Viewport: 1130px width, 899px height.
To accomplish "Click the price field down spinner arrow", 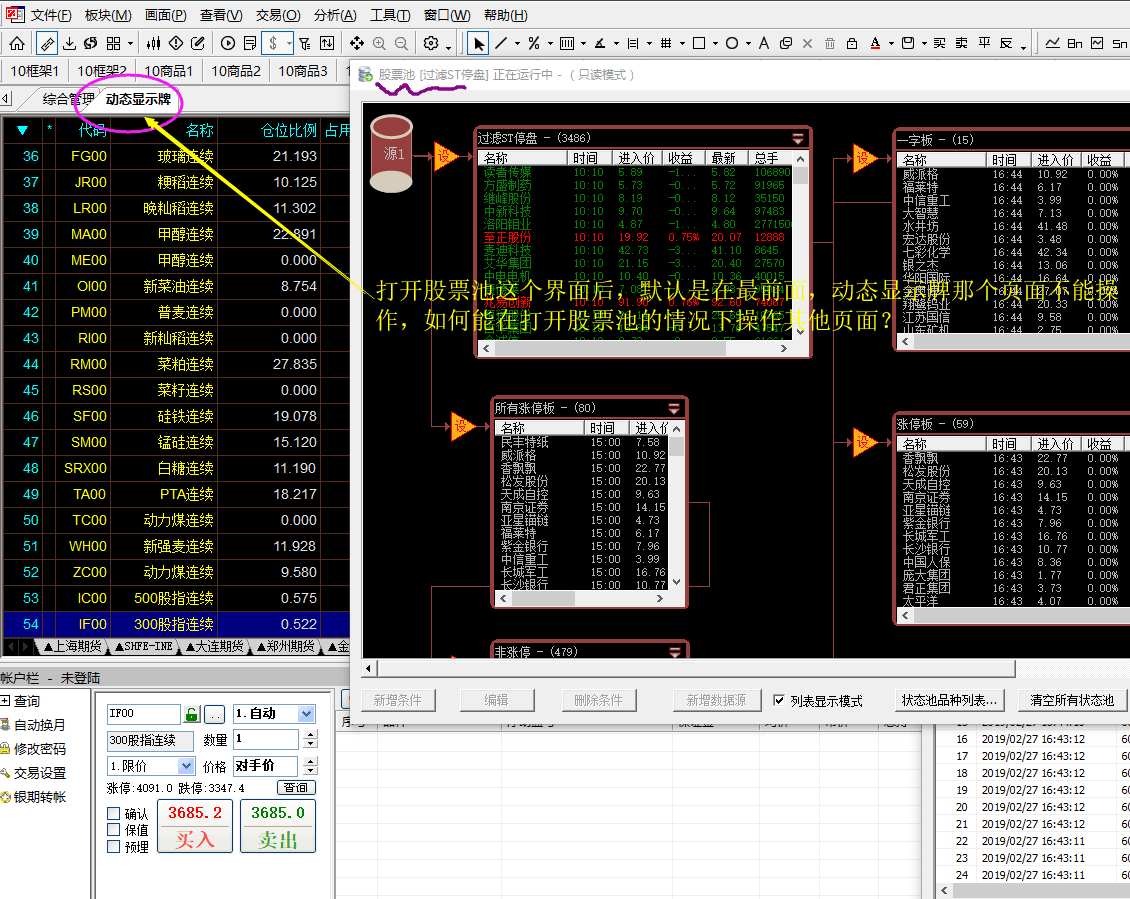I will tap(311, 770).
